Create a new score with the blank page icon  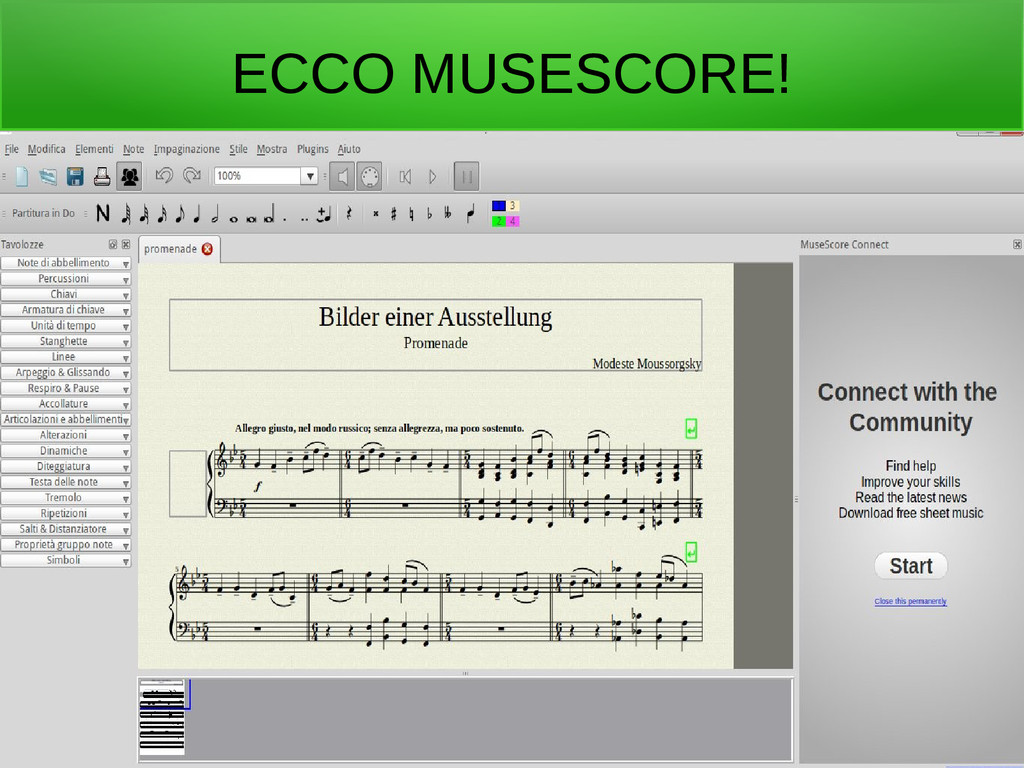(22, 176)
